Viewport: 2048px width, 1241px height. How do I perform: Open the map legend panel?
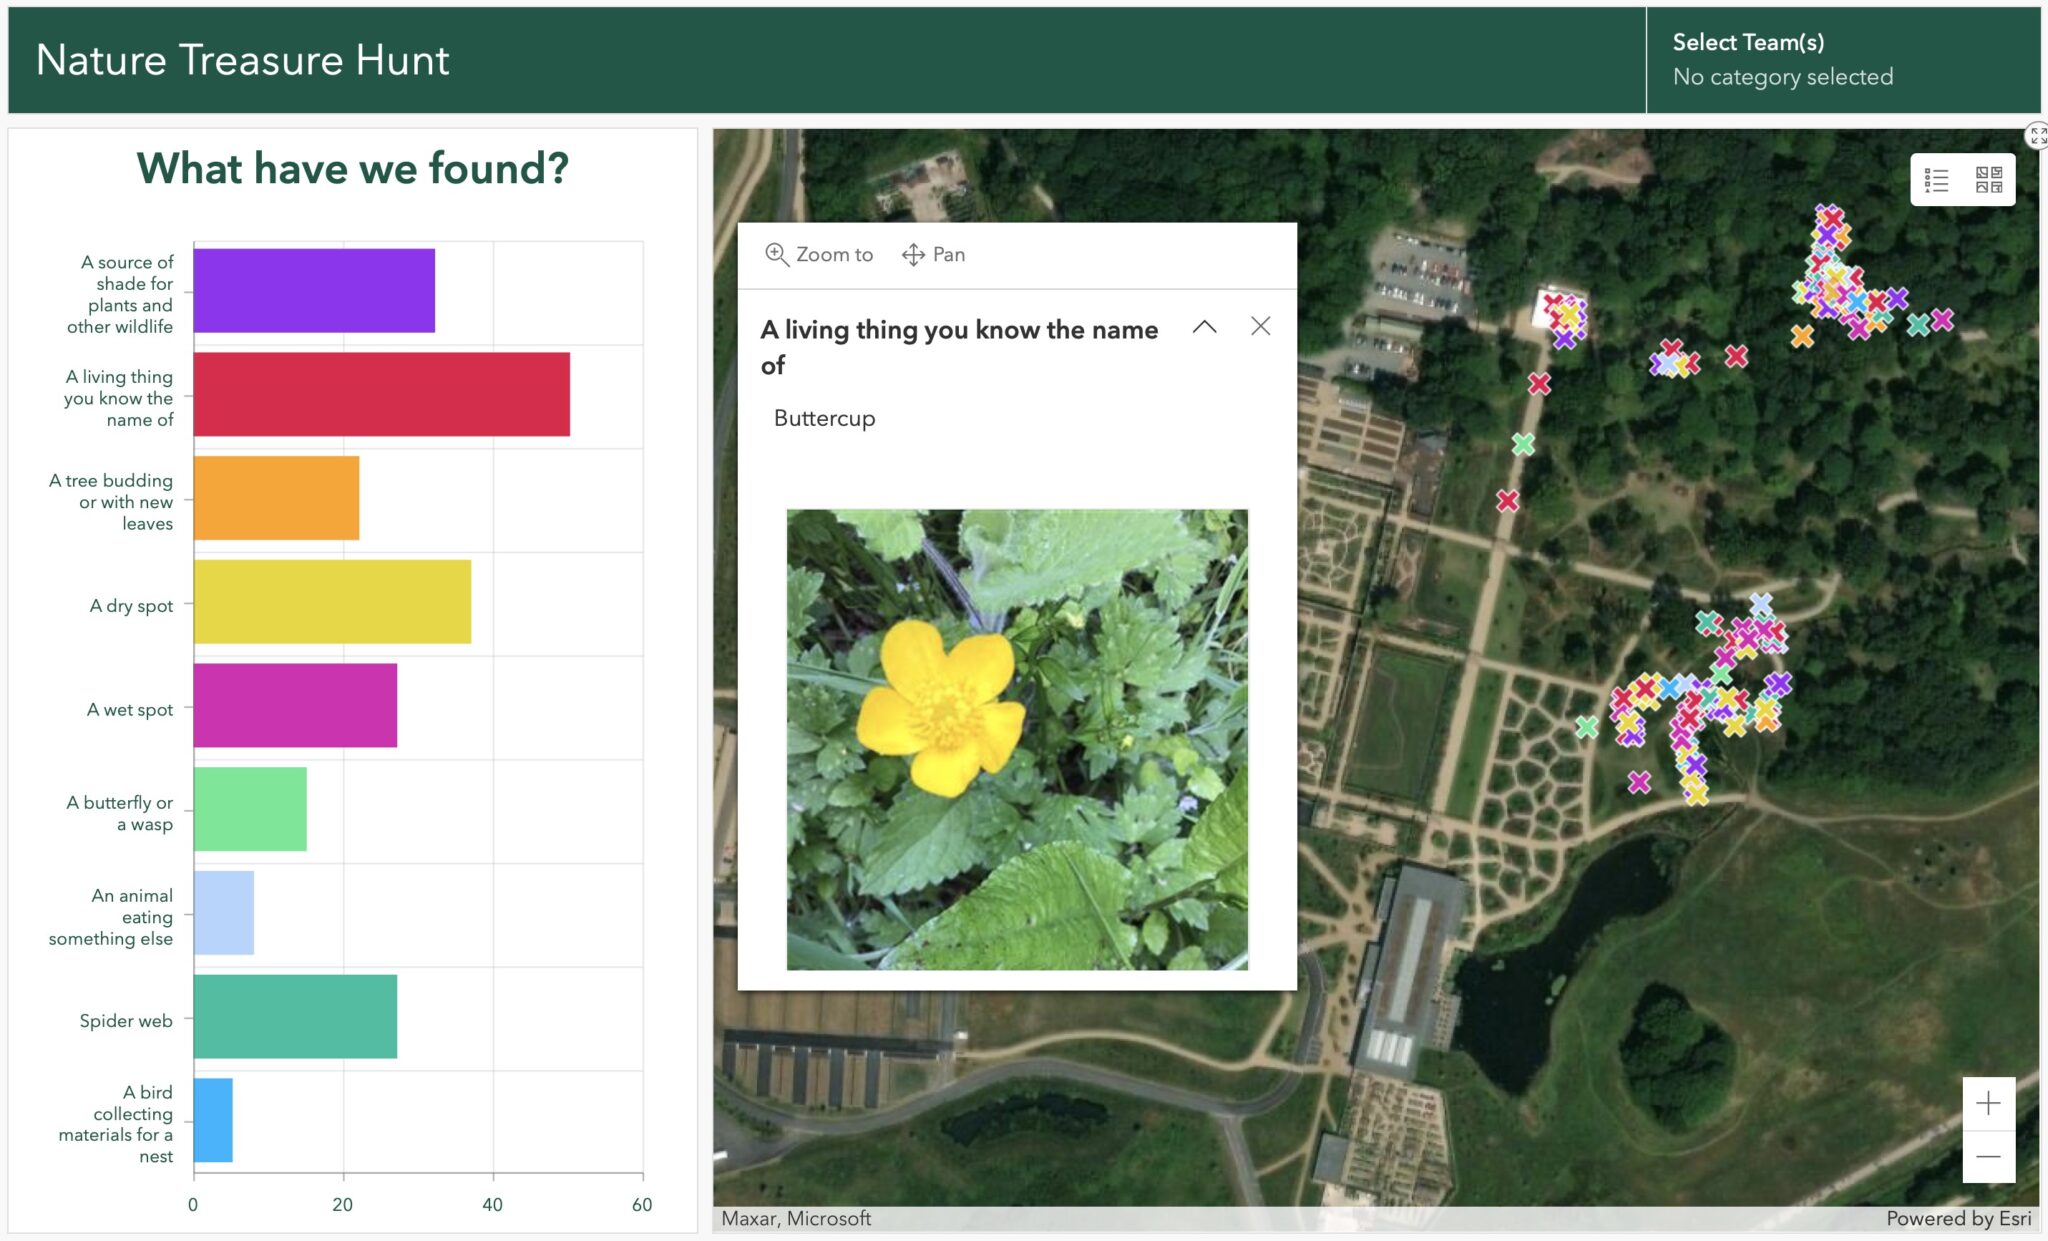click(1937, 179)
